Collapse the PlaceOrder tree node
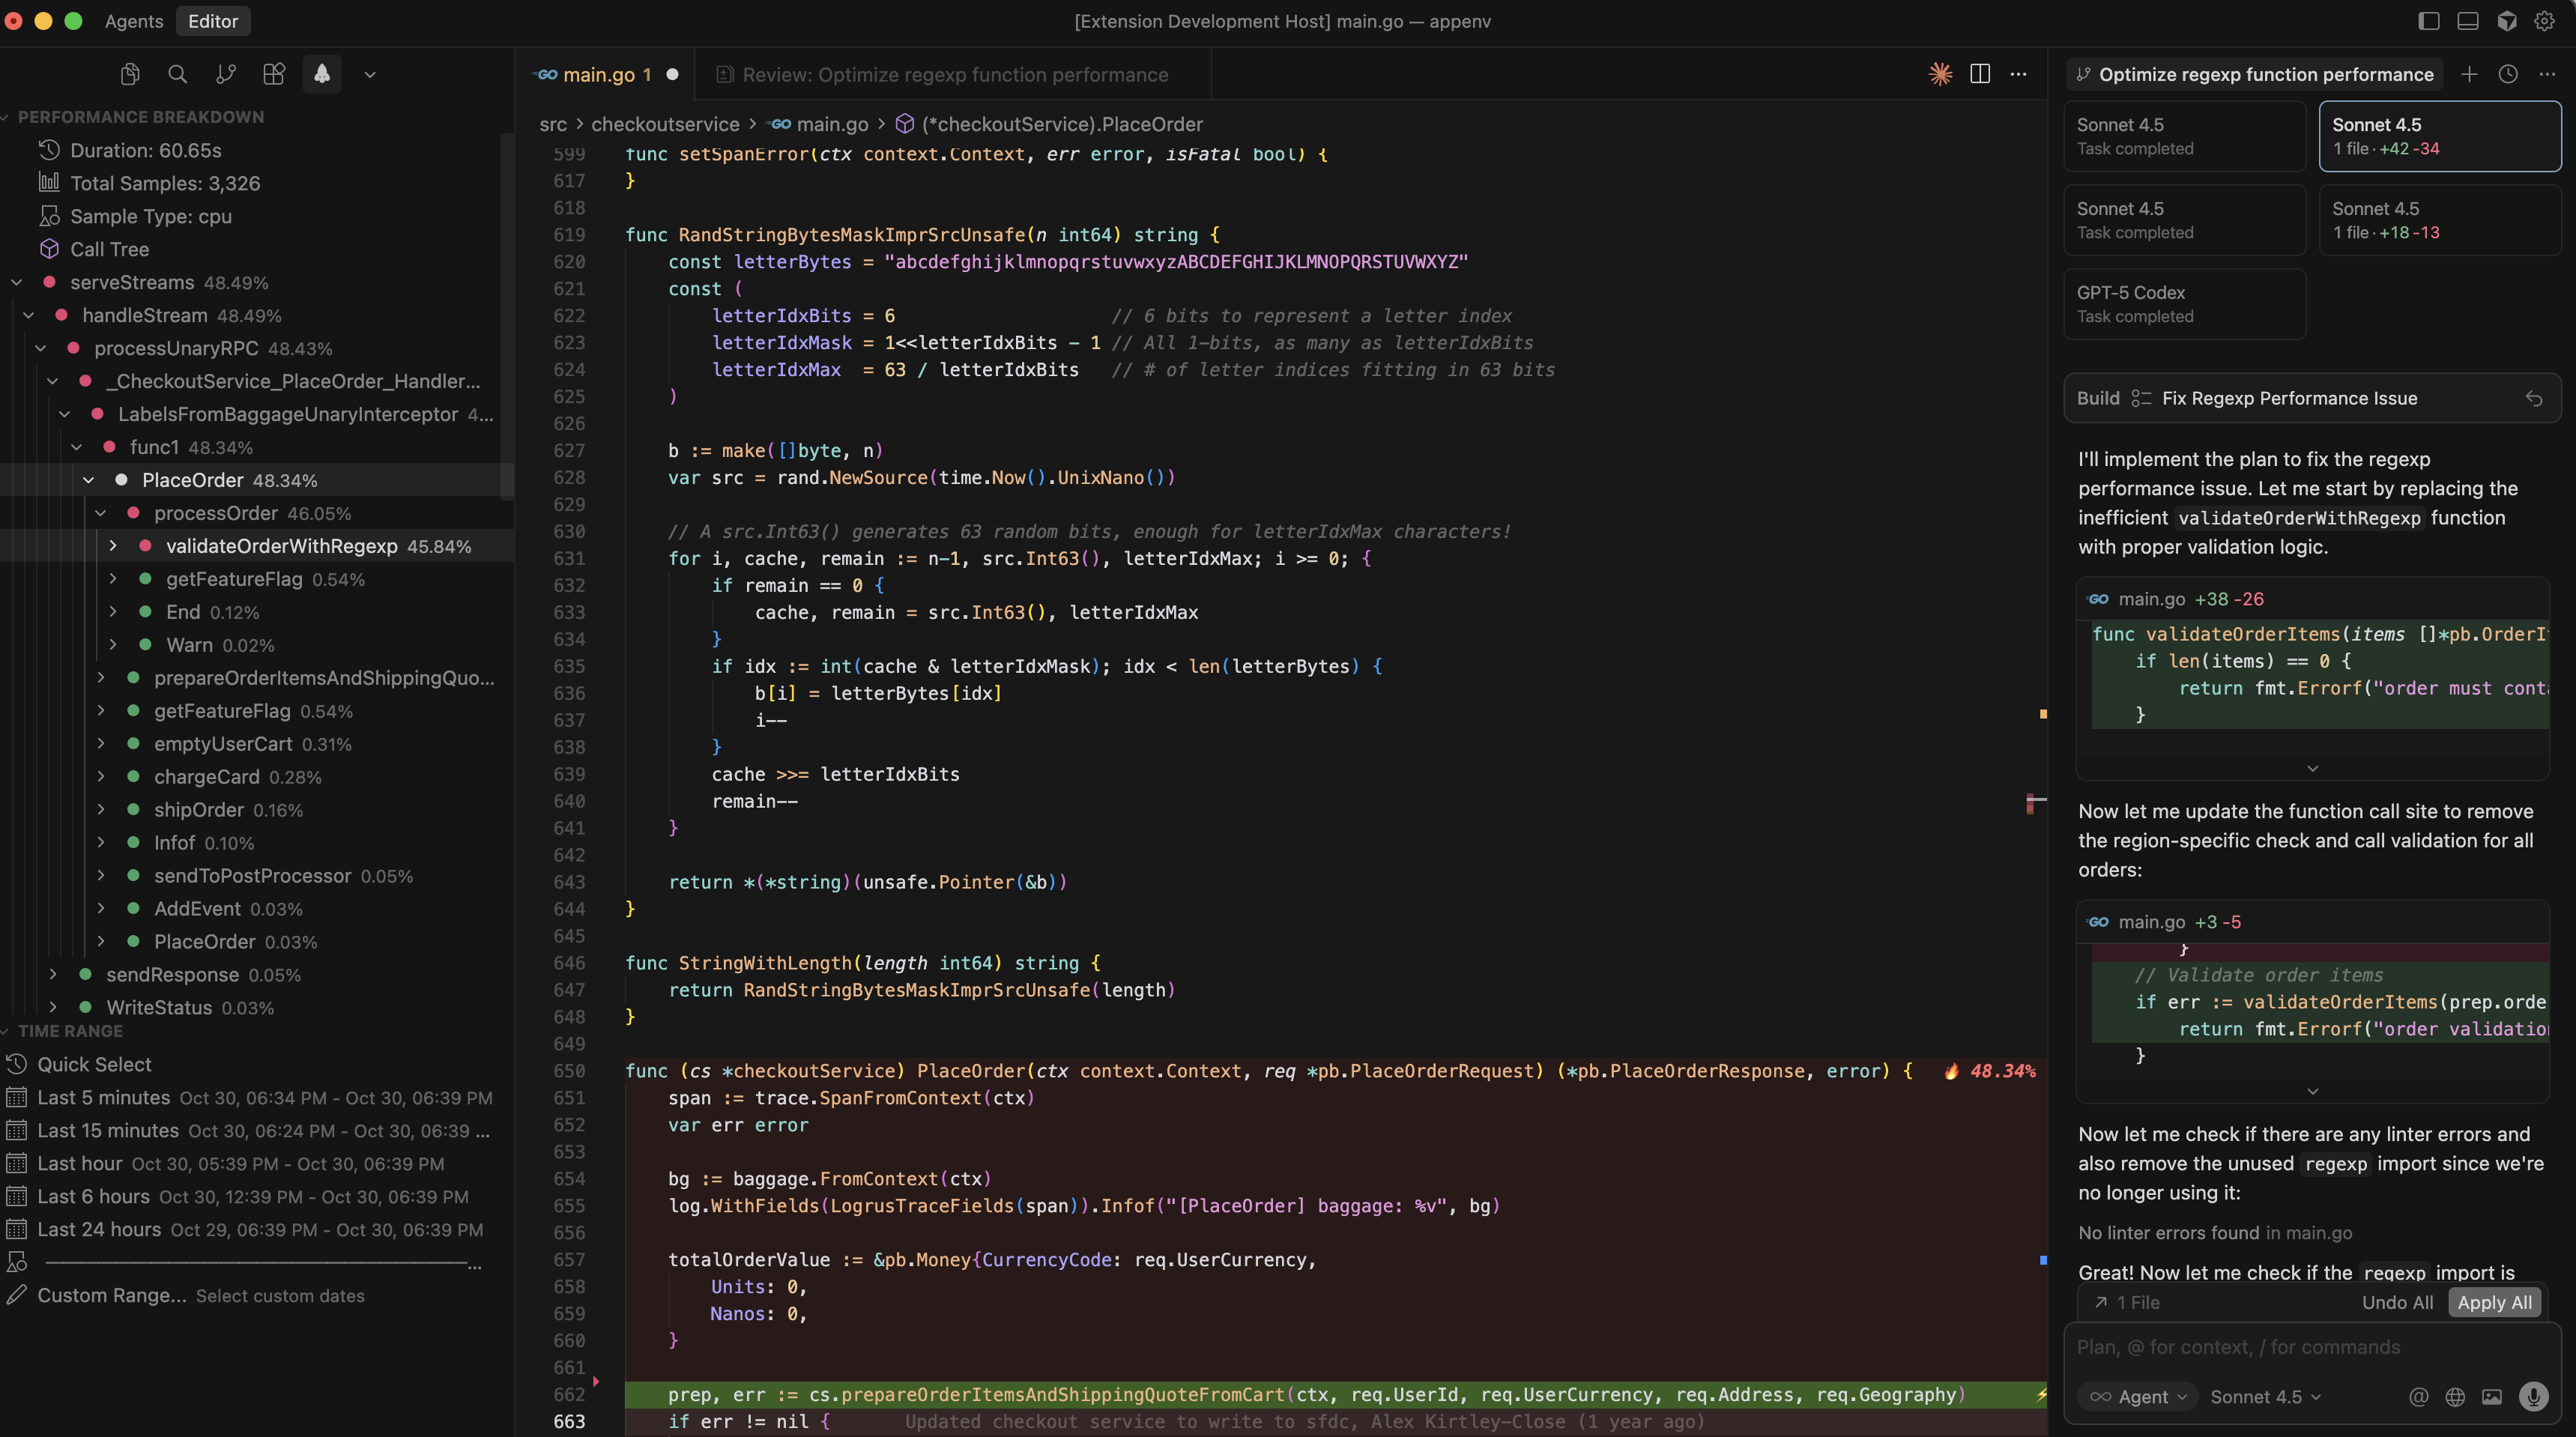Screen dimensions: 2576x1437 88,480
